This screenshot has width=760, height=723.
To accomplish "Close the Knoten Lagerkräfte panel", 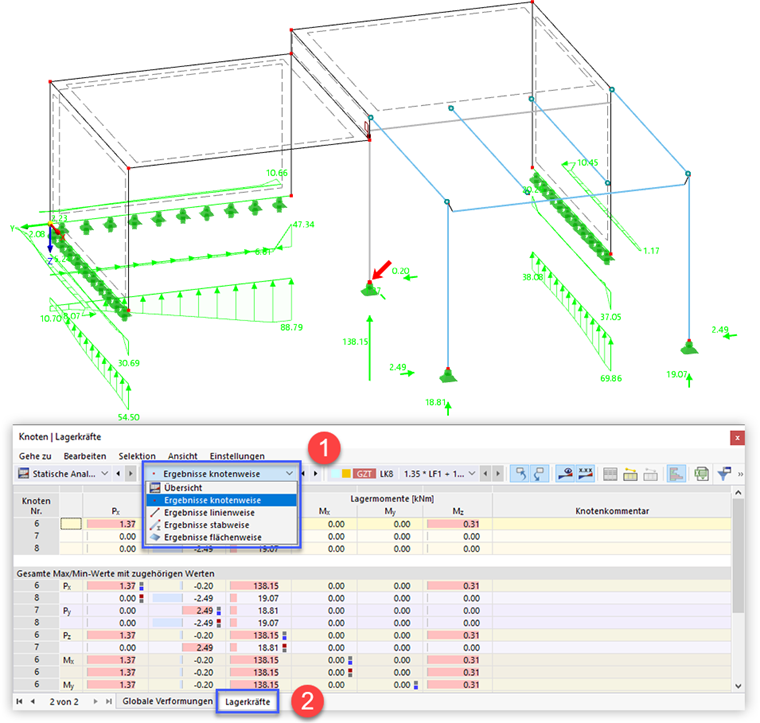I will pyautogui.click(x=737, y=438).
